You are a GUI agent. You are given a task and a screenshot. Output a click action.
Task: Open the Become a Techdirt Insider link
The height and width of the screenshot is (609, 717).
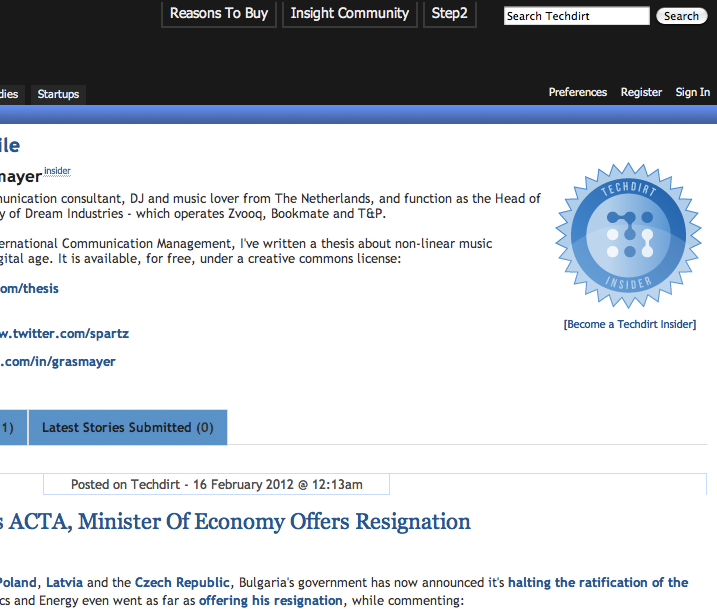click(630, 324)
